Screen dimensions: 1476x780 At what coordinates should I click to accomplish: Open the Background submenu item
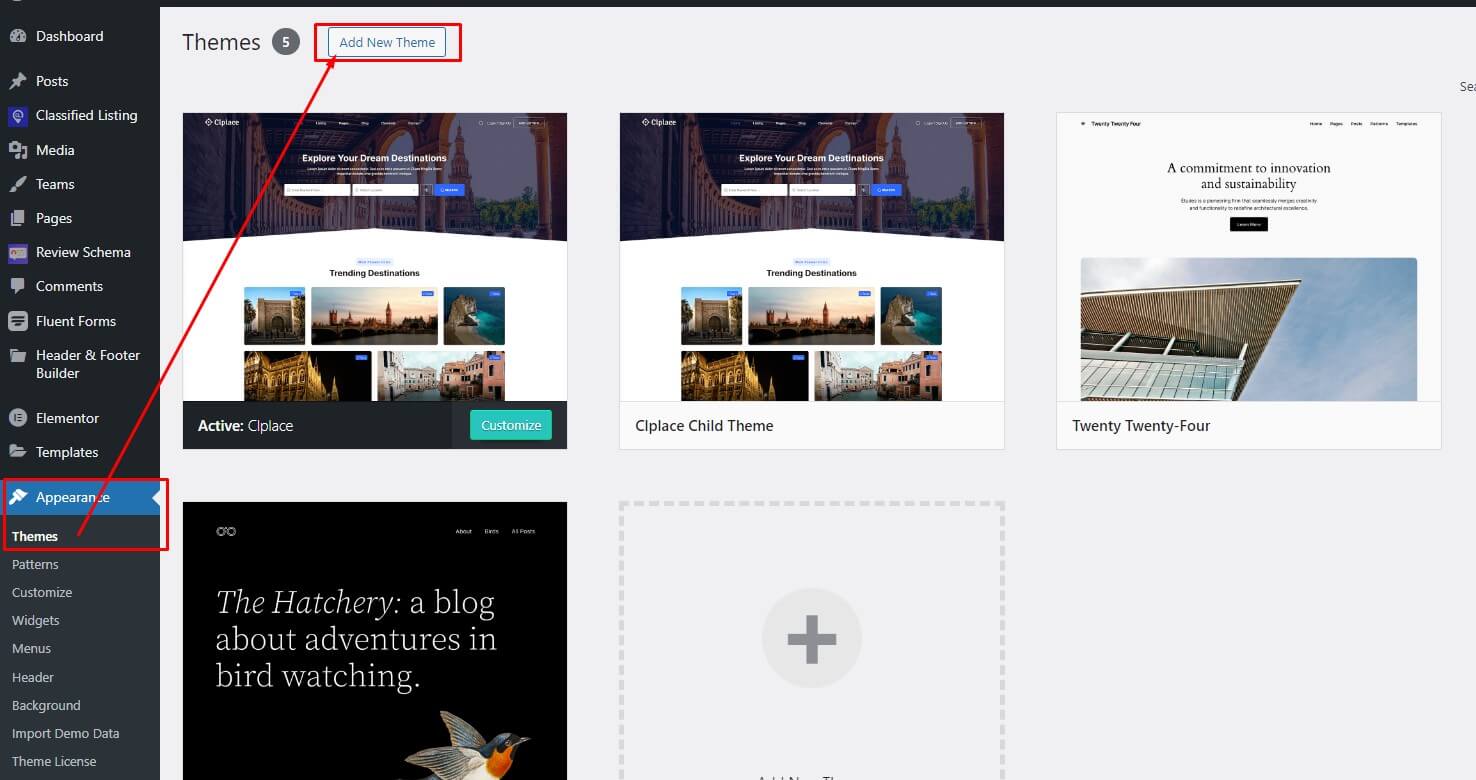point(46,705)
